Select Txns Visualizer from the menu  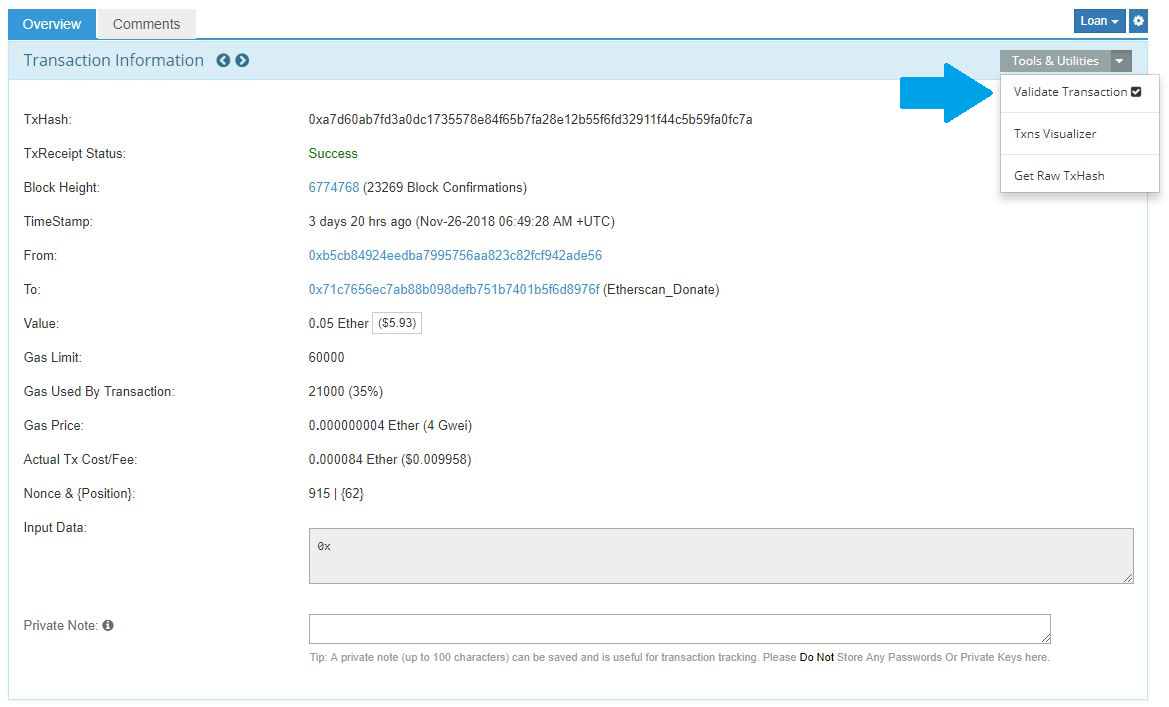[x=1053, y=133]
